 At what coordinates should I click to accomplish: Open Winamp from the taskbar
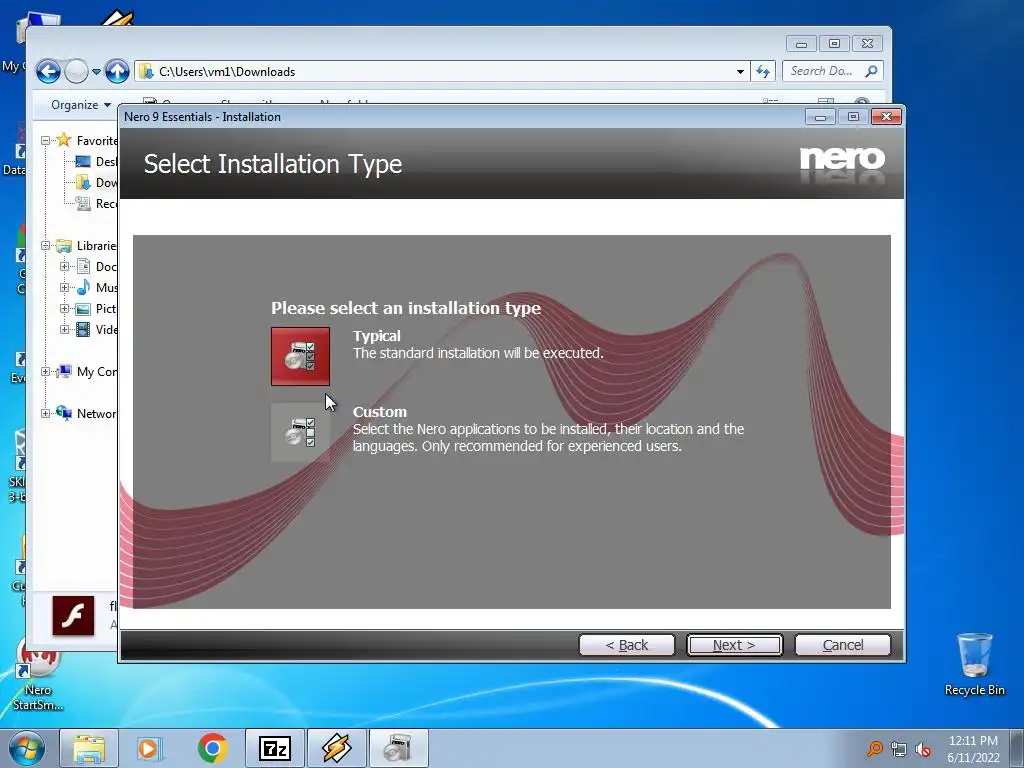click(x=336, y=748)
